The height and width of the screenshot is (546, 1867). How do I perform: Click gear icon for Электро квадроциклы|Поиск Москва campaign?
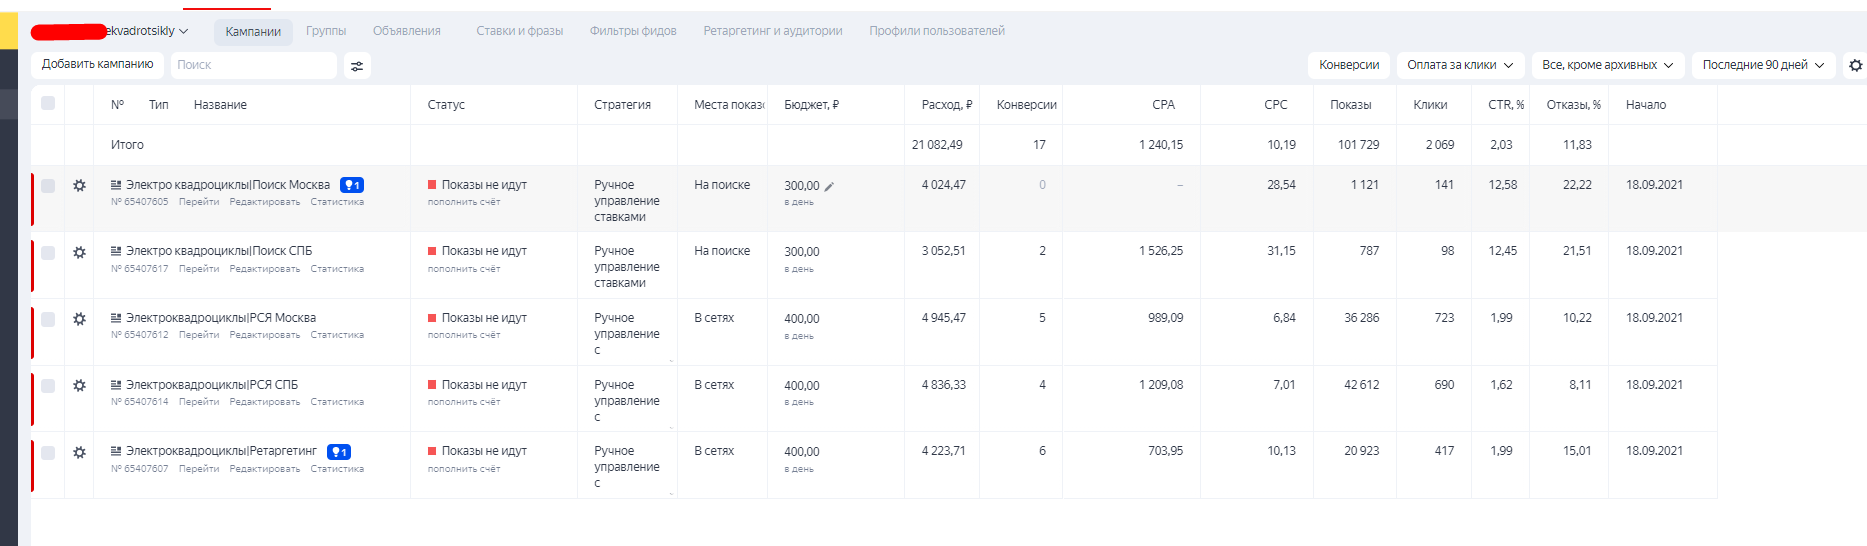point(79,185)
